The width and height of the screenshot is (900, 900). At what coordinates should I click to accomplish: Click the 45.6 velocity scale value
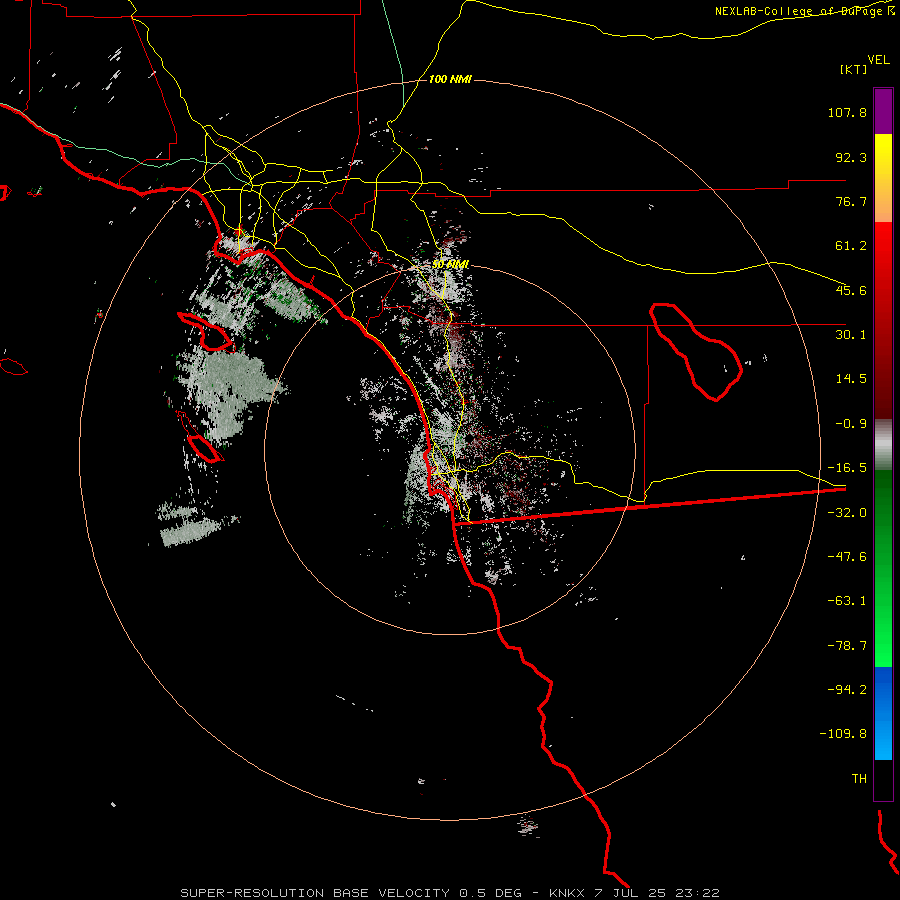(x=851, y=290)
